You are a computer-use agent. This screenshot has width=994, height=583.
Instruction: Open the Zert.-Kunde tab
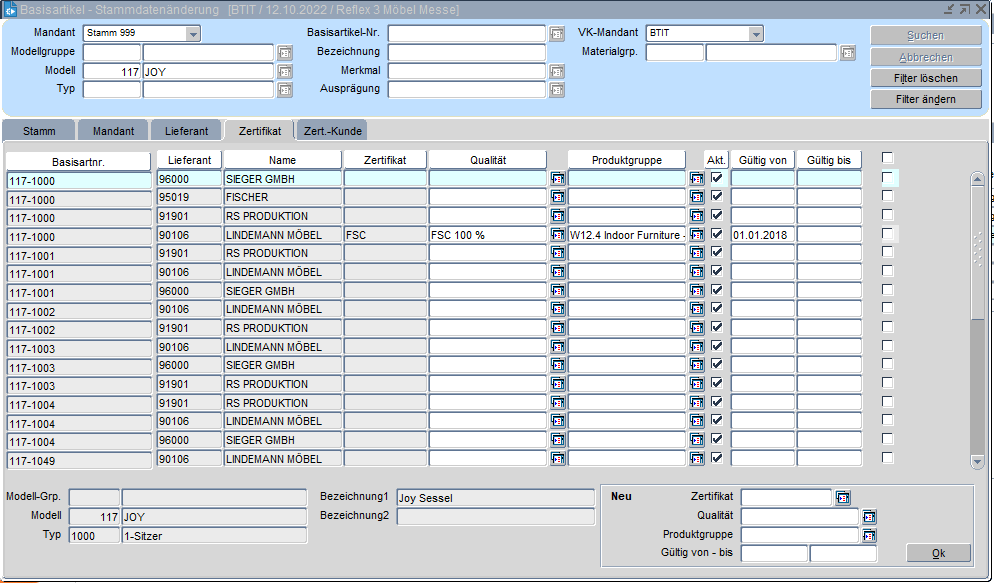click(x=332, y=131)
